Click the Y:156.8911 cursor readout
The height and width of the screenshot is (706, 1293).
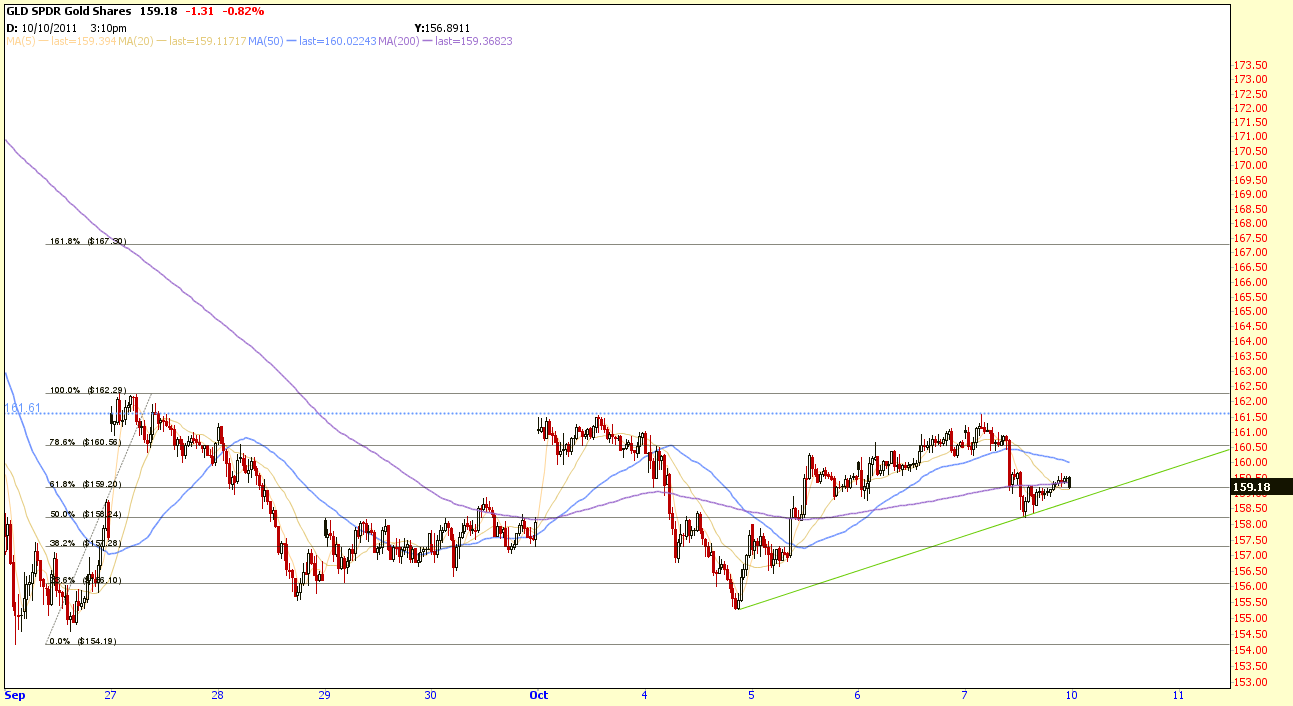click(442, 28)
